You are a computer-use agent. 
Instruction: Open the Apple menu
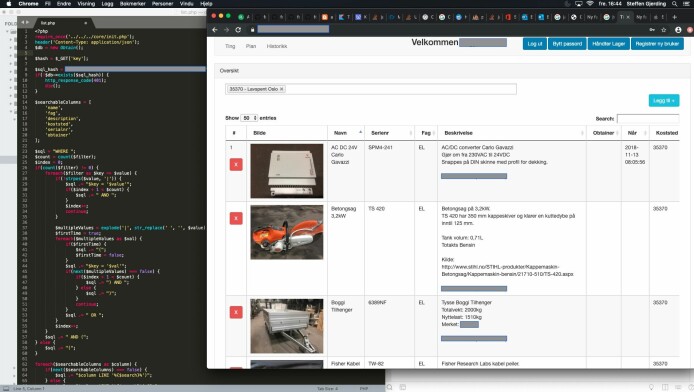pos(8,4)
